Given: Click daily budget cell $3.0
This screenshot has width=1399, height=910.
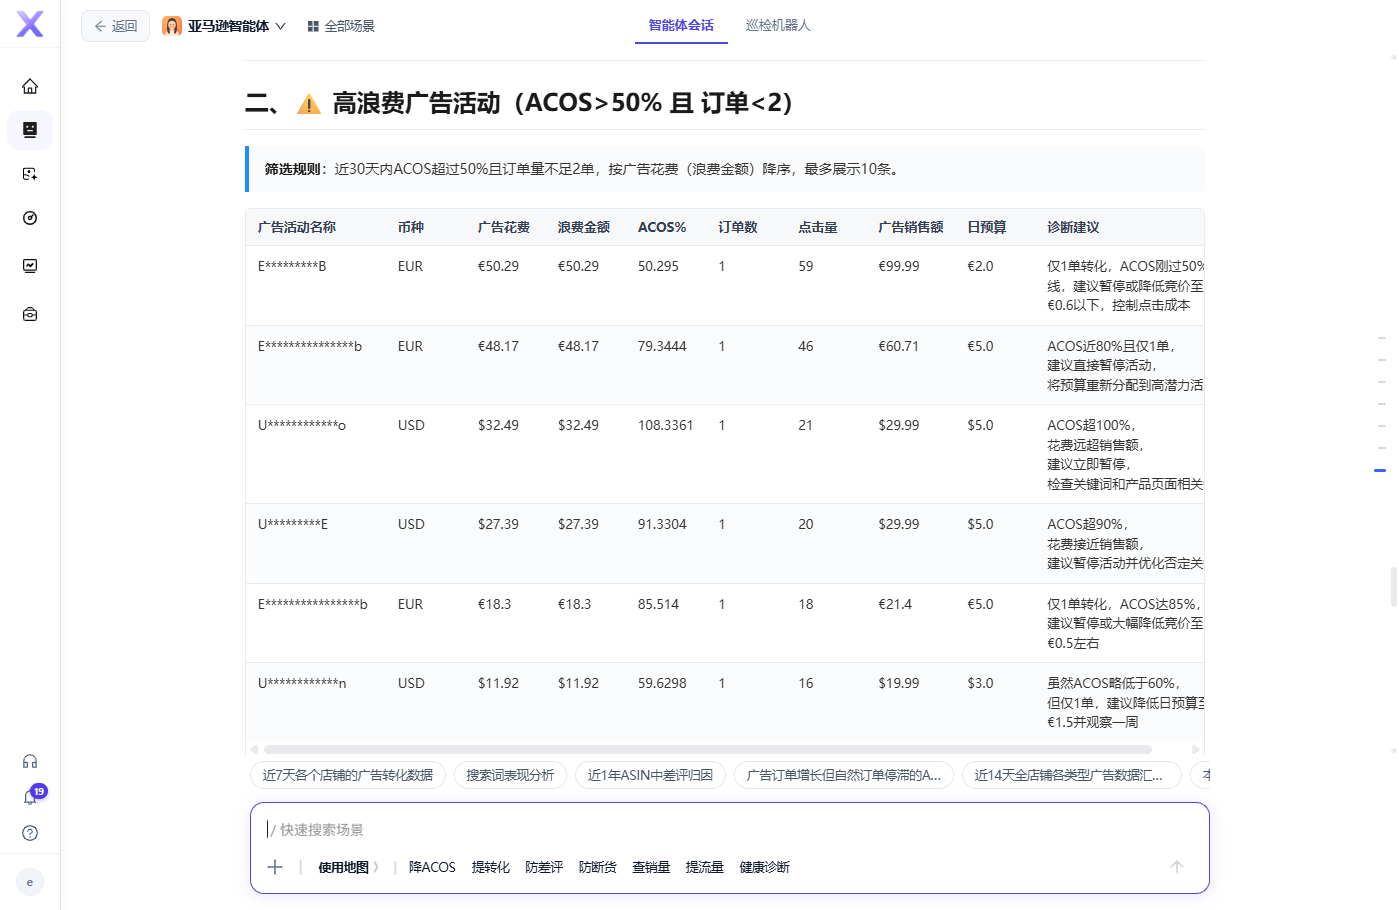Looking at the screenshot, I should 980,683.
